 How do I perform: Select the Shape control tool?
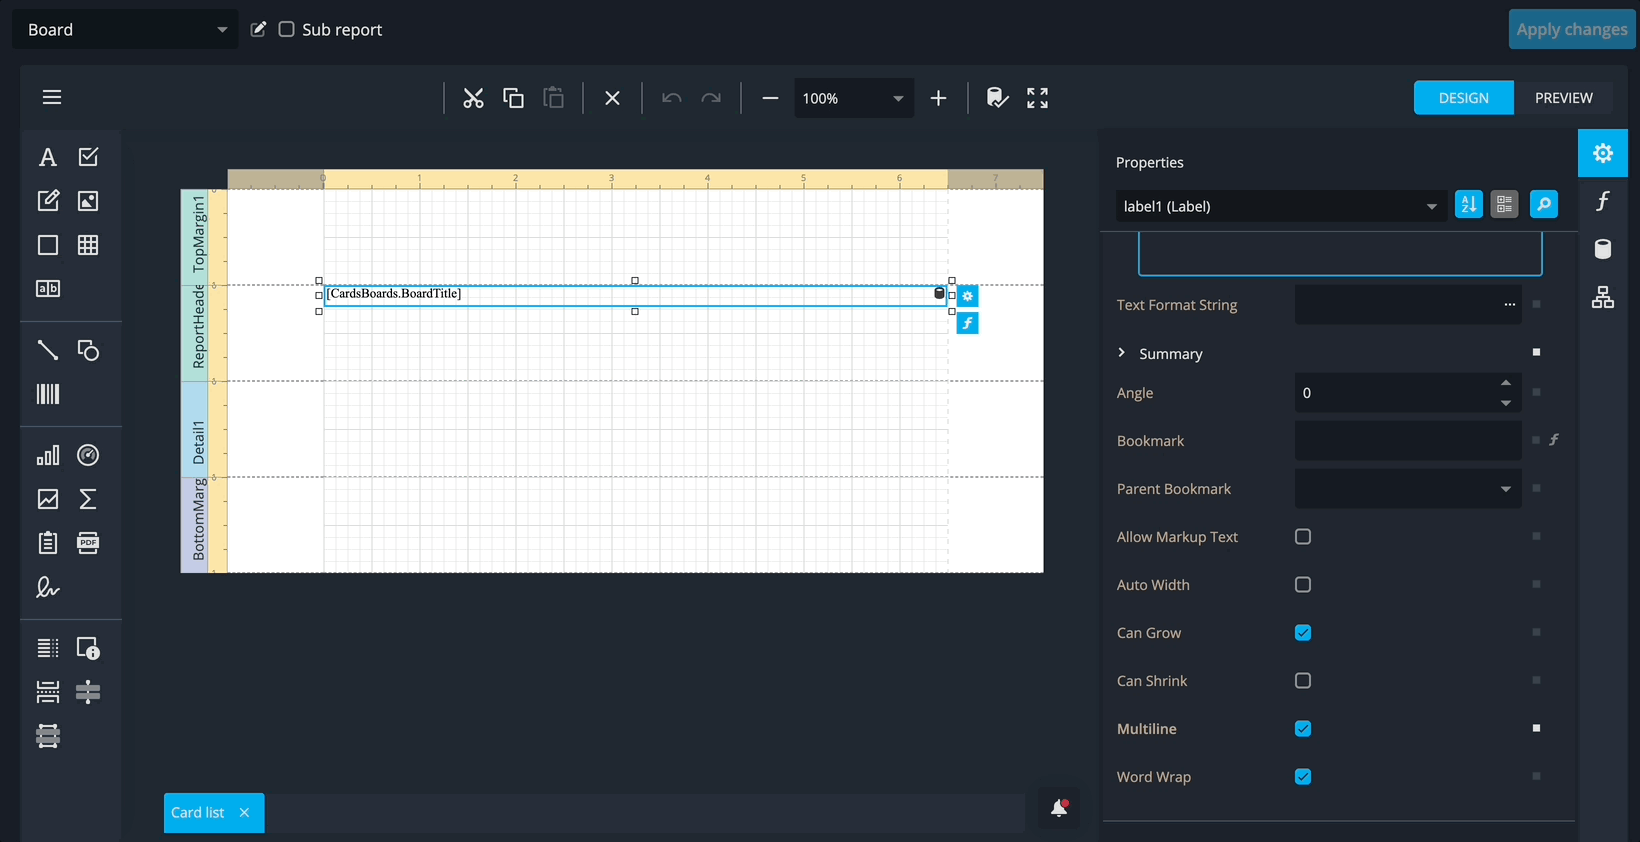point(88,350)
